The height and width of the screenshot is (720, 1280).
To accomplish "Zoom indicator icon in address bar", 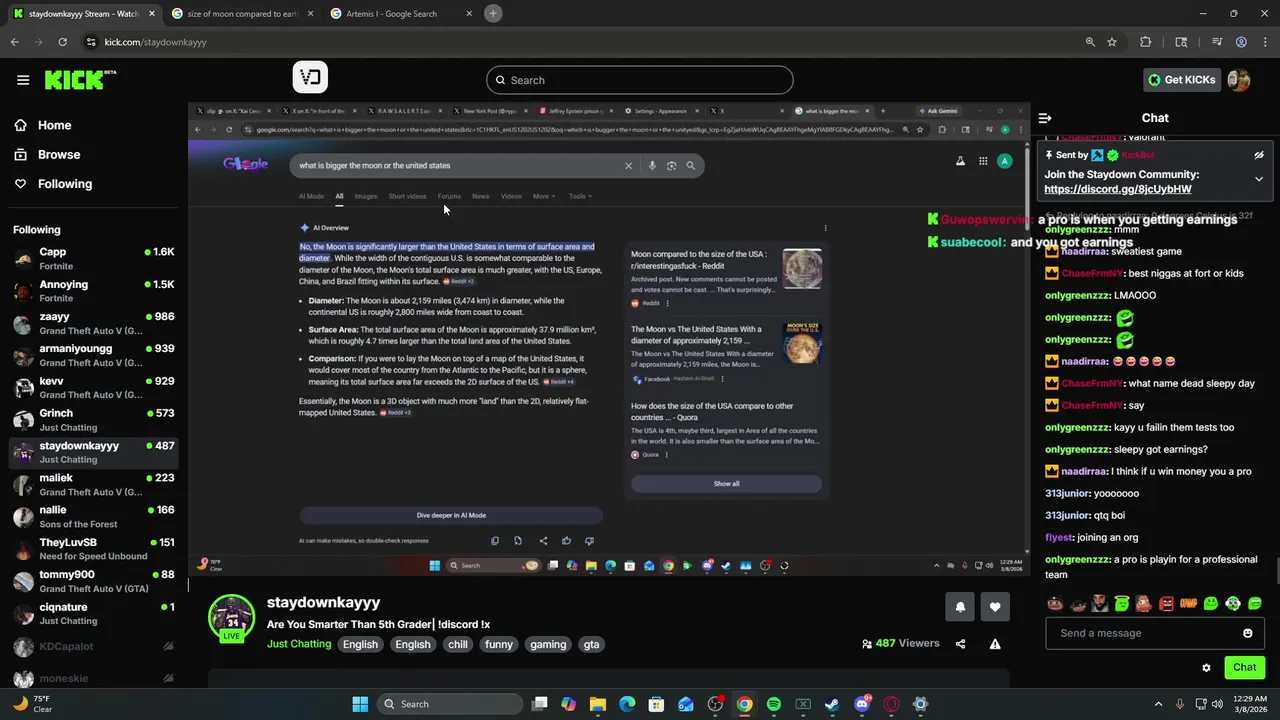I will [x=1090, y=42].
